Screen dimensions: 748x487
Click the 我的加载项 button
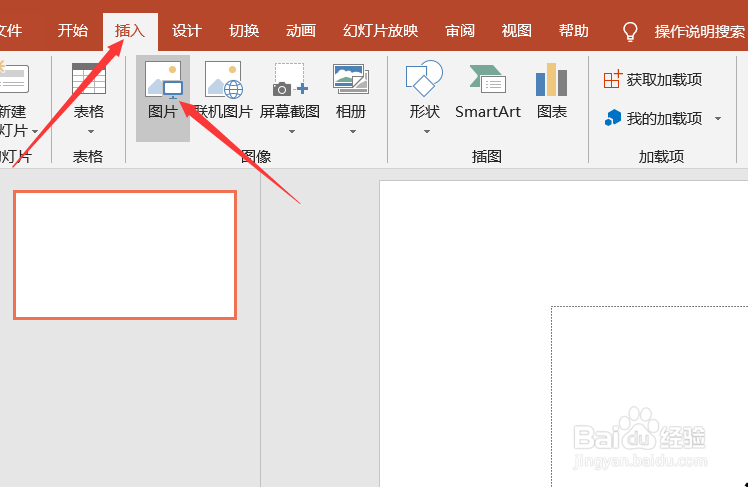pos(653,118)
